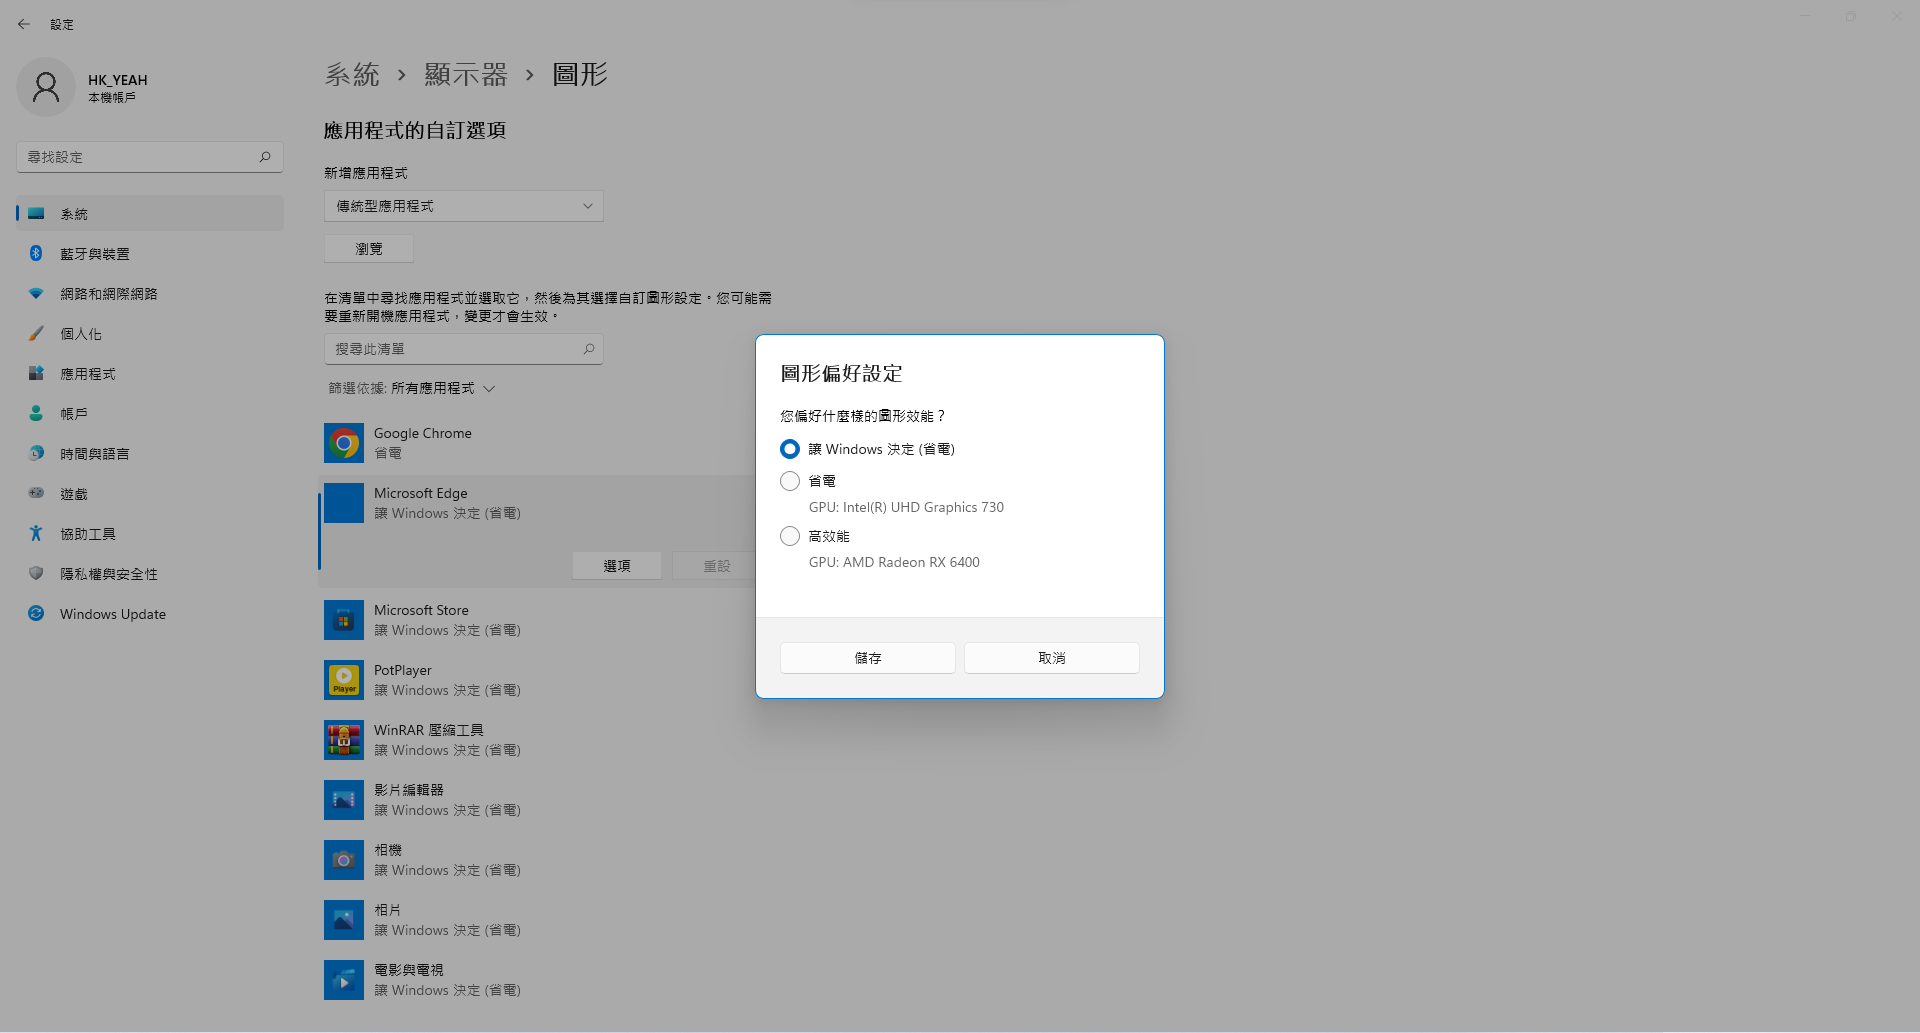Image resolution: width=1920 pixels, height=1033 pixels.
Task: Open 網路和網際網路 in the sidebar
Action: 150,294
